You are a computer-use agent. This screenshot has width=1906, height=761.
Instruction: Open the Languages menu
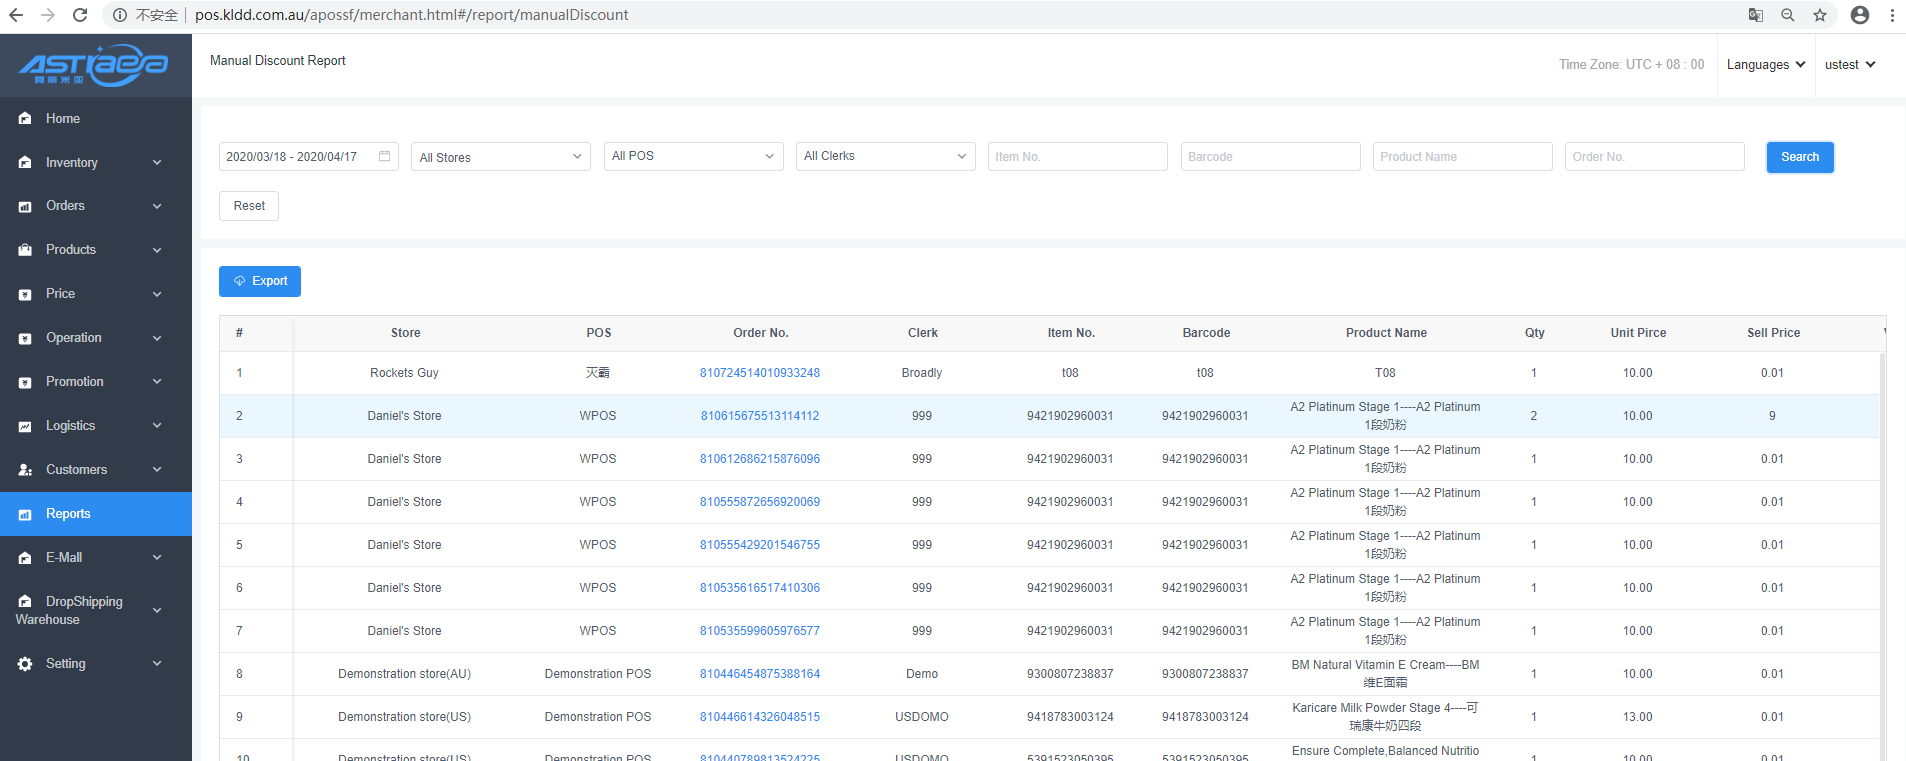tap(1765, 65)
